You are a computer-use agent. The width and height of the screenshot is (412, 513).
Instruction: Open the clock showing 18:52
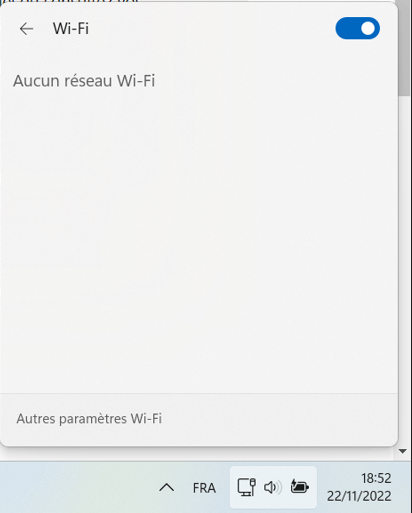(376, 478)
